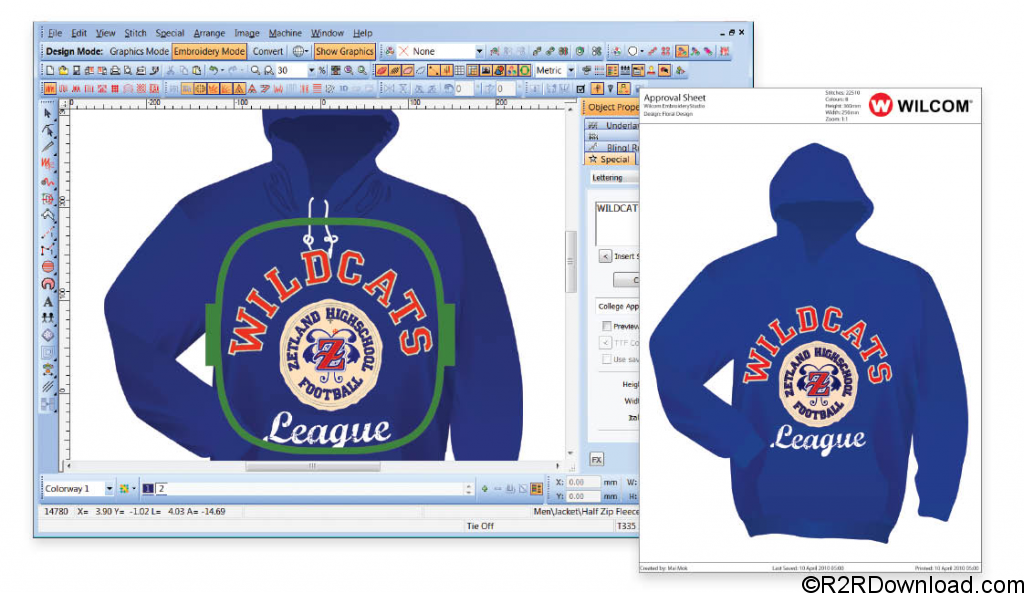Toggle Show Graphics button
The height and width of the screenshot is (593, 1024).
click(344, 51)
